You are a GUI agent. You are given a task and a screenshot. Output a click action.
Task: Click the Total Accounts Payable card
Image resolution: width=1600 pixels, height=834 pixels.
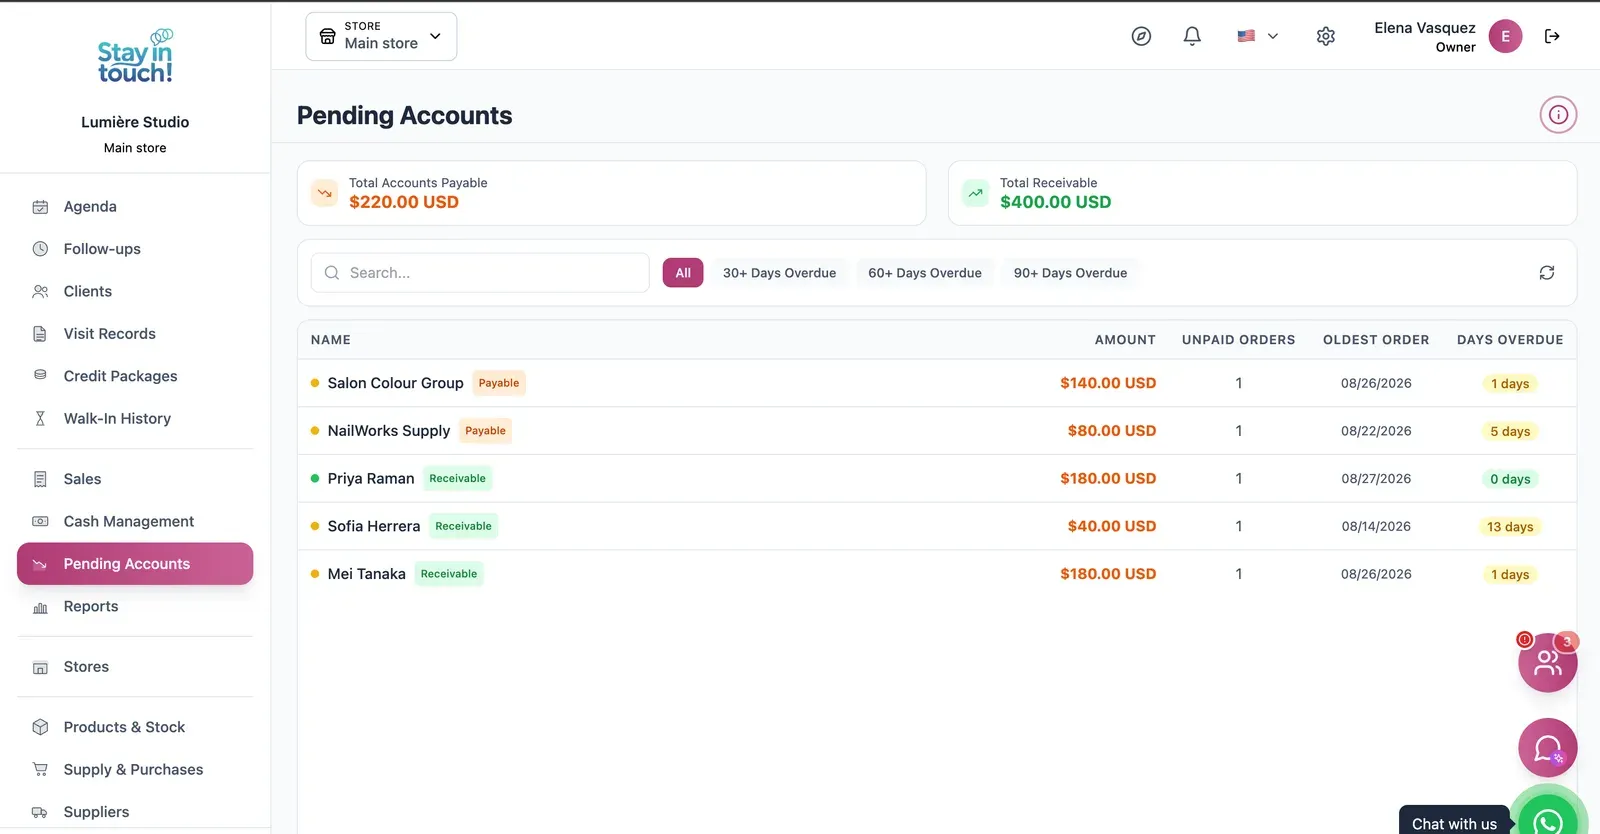point(612,193)
